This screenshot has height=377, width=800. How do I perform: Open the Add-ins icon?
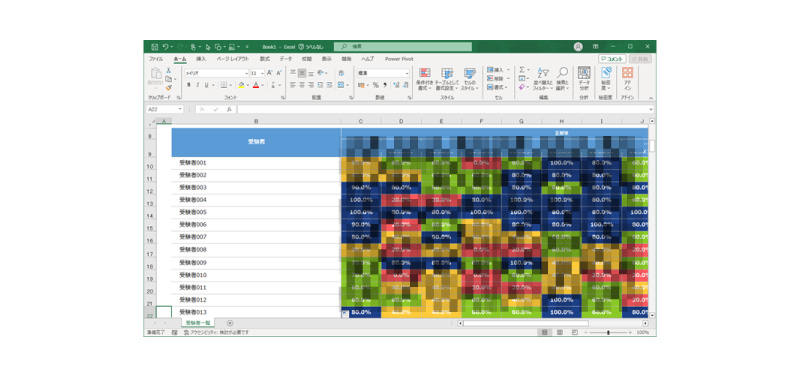tap(628, 79)
